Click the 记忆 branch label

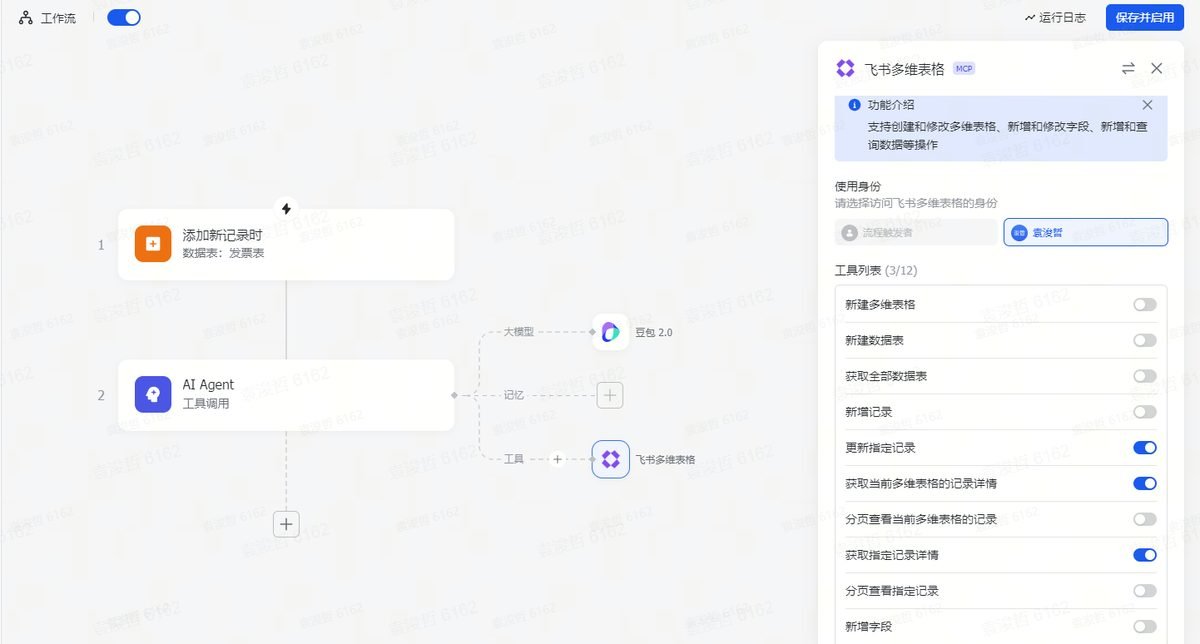pyautogui.click(x=513, y=395)
